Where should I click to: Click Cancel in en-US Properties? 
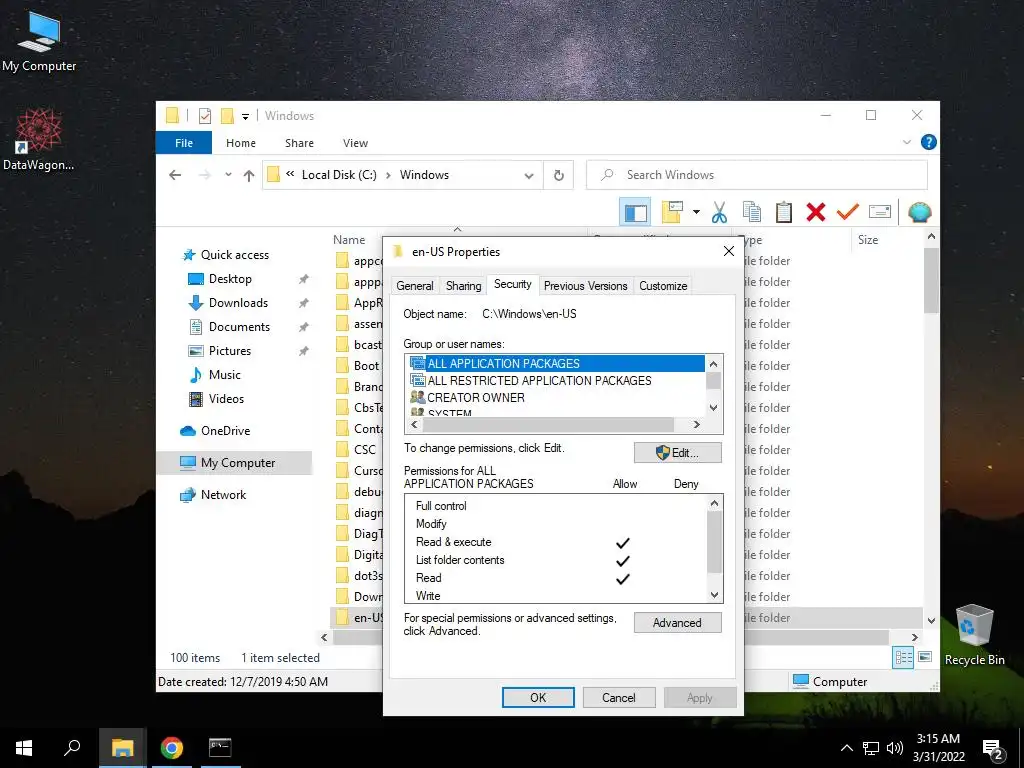point(618,697)
